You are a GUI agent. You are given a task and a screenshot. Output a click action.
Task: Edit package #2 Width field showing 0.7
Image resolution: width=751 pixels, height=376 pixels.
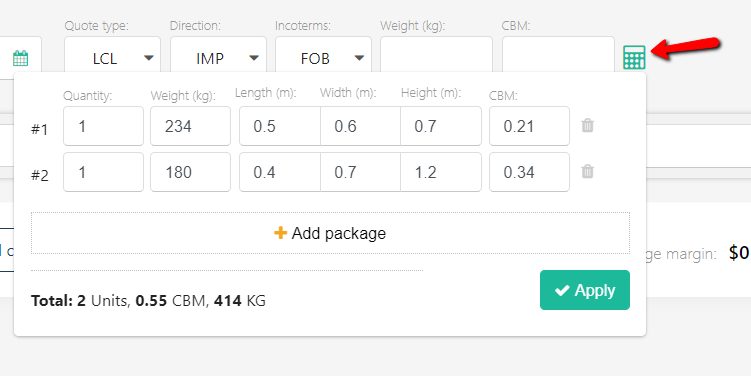click(360, 172)
